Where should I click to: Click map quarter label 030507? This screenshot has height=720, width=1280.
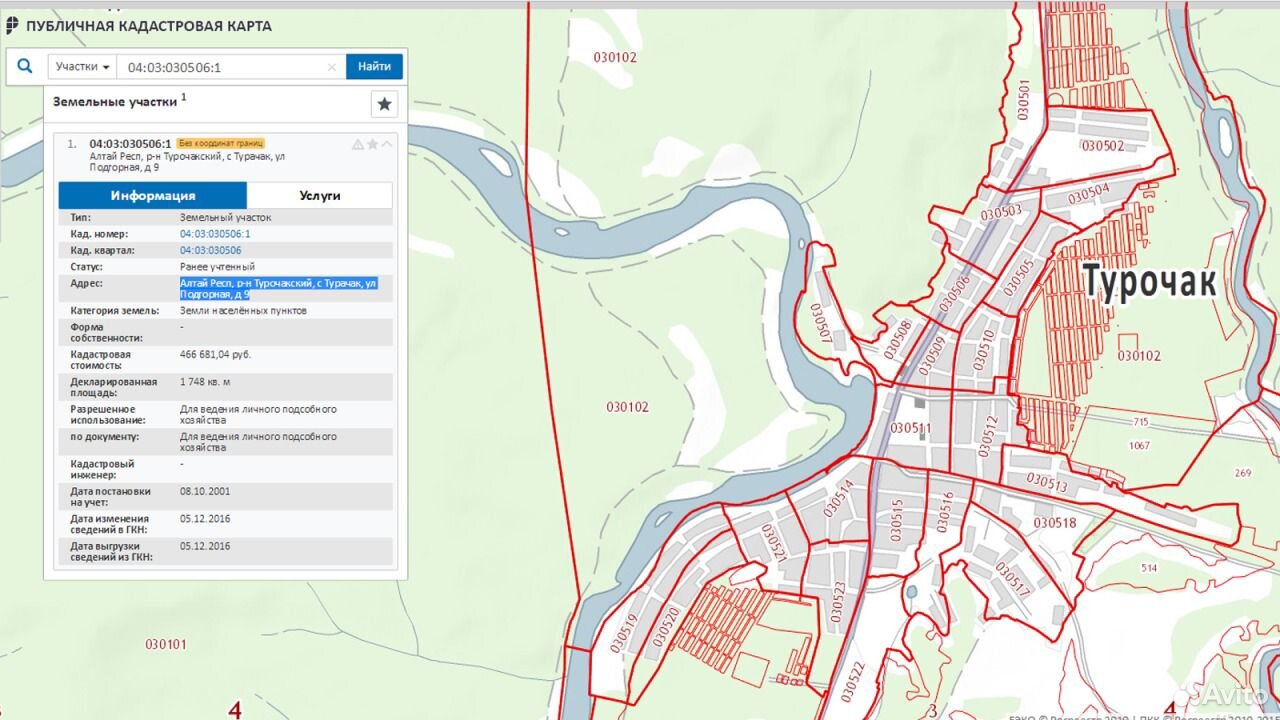pyautogui.click(x=820, y=323)
